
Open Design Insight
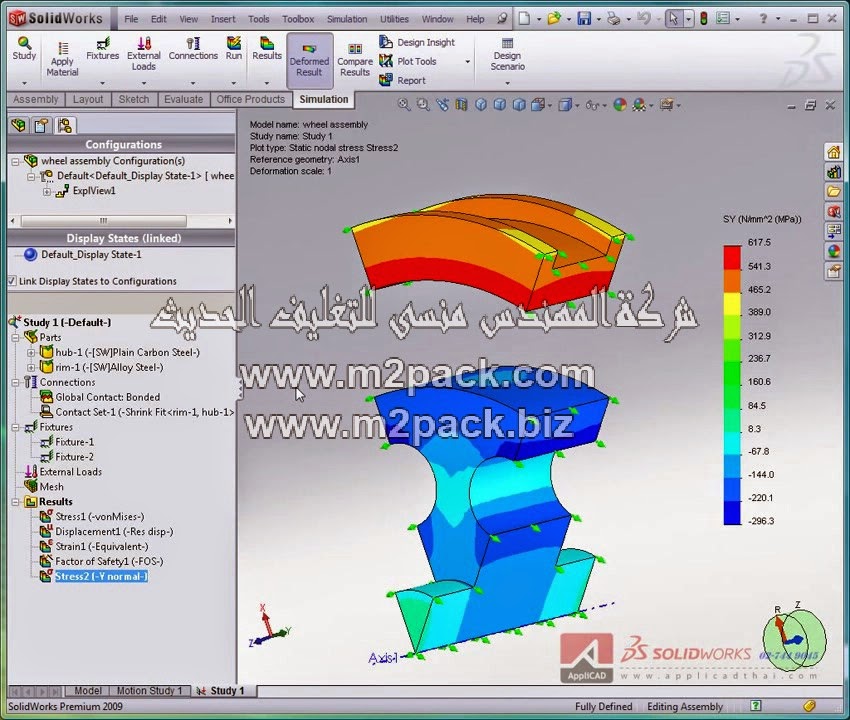point(417,42)
